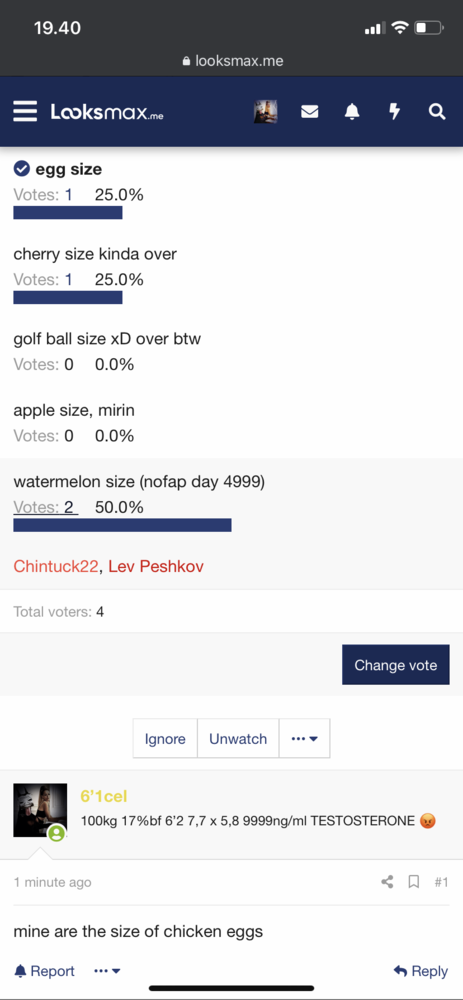This screenshot has width=463, height=1000.
Task: Click the Change vote button
Action: [x=395, y=665]
